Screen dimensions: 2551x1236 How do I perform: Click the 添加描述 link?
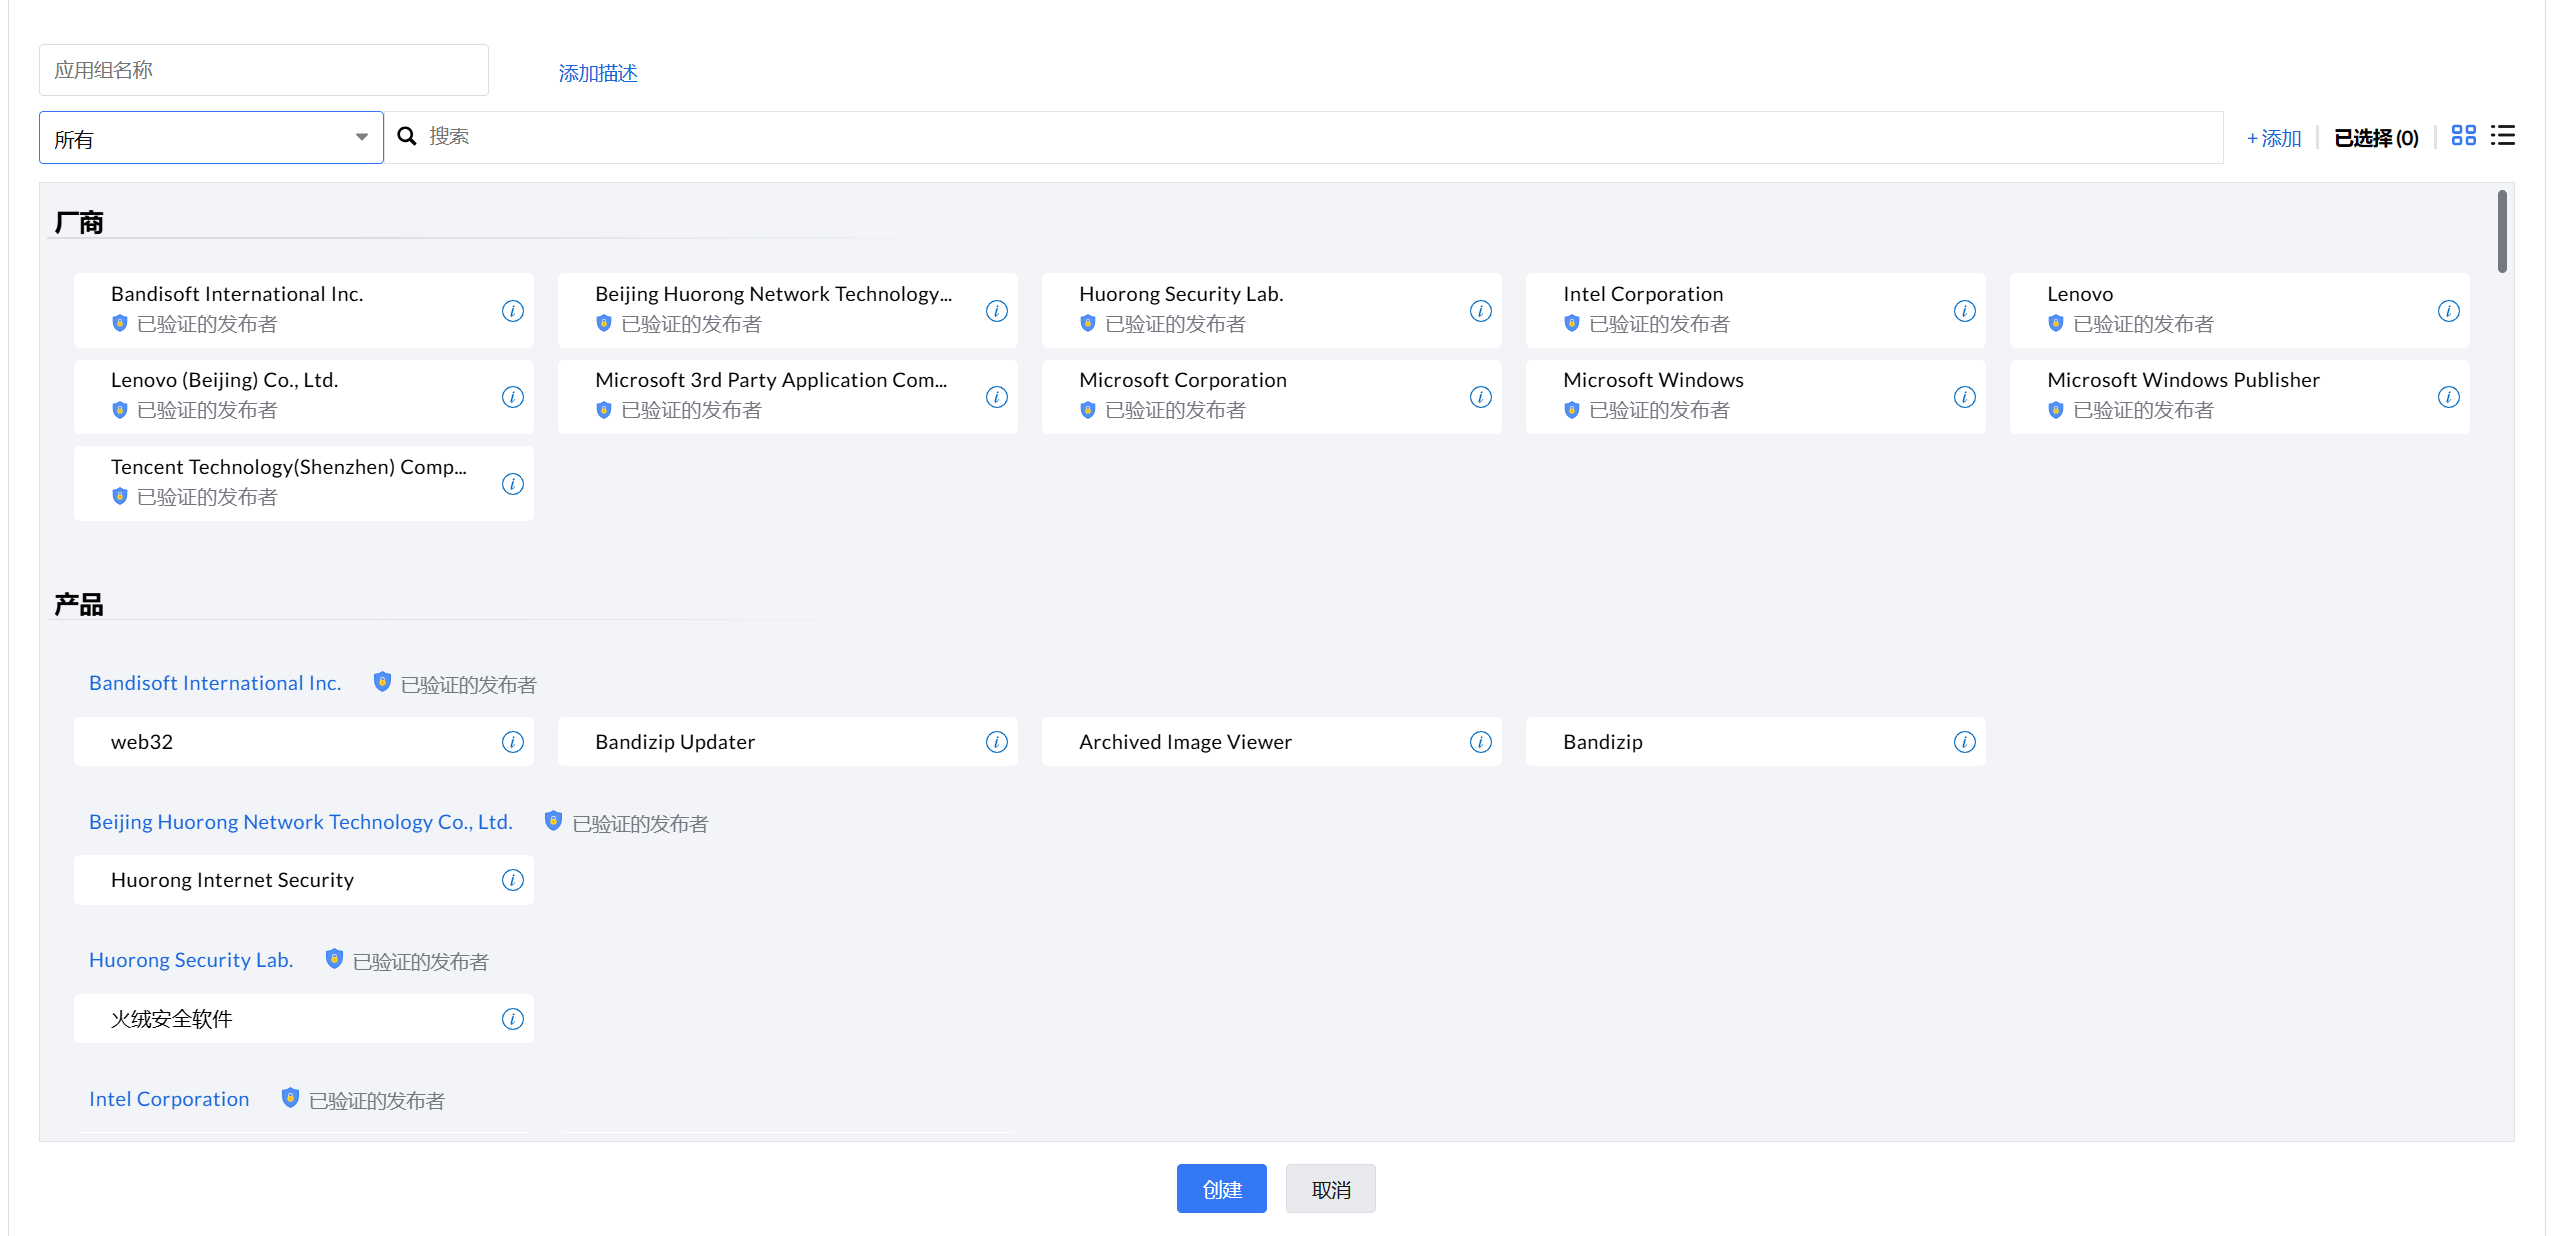tap(597, 73)
